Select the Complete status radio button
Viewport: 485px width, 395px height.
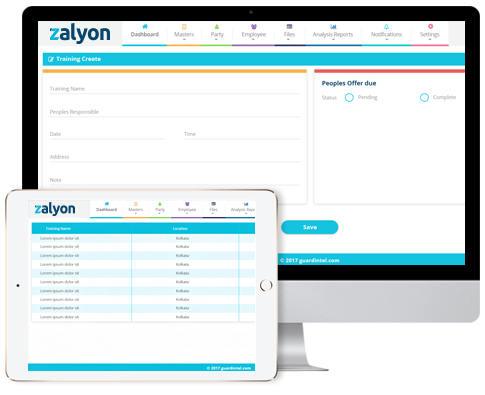[424, 97]
